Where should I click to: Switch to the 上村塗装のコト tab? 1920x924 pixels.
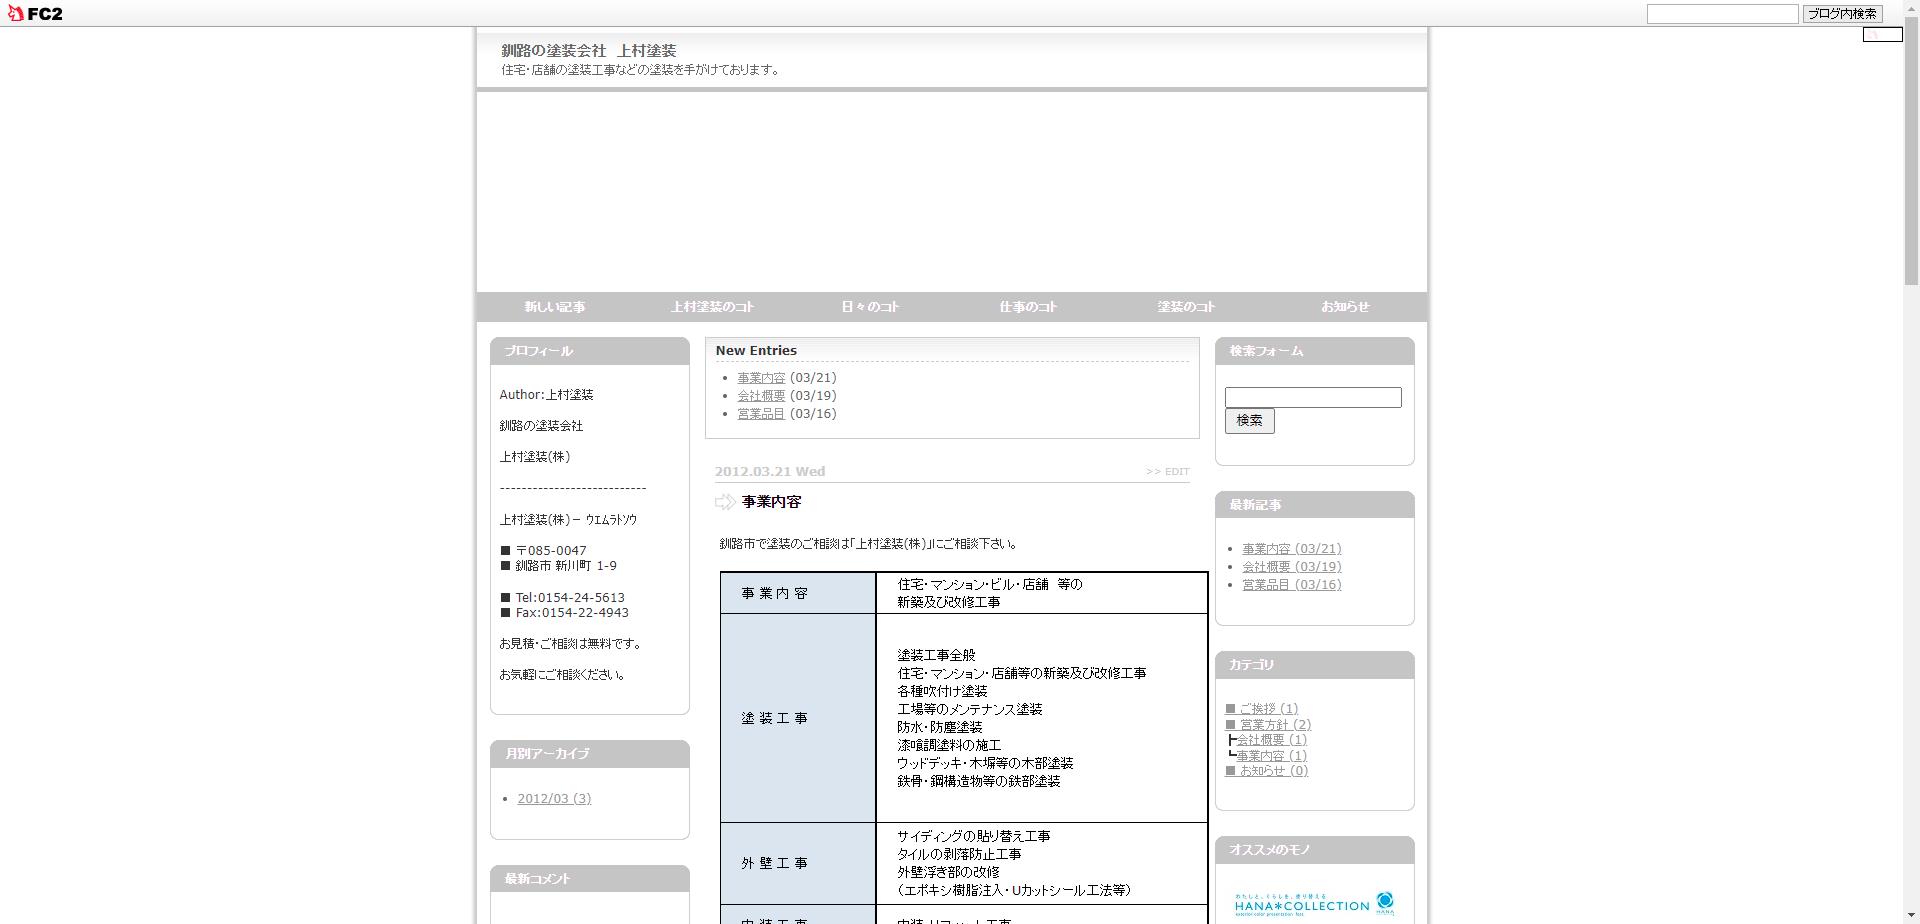click(713, 307)
